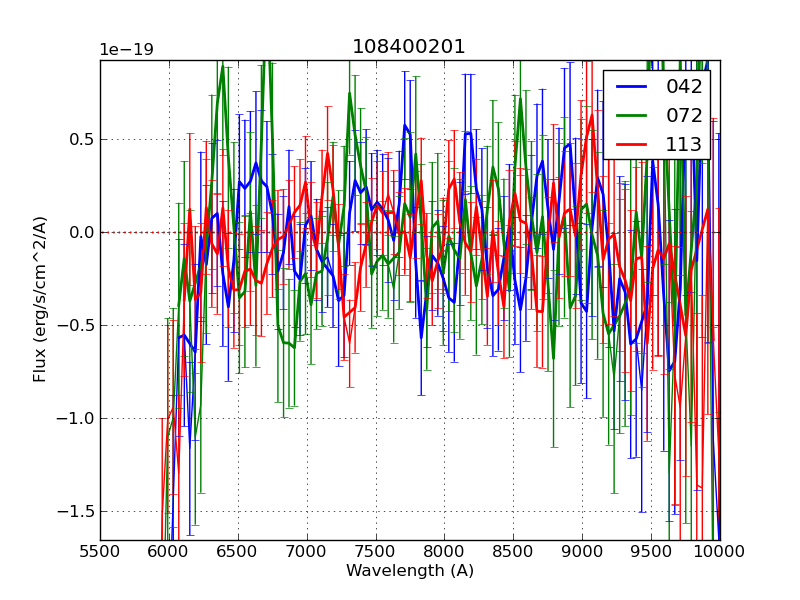The height and width of the screenshot is (600, 800).
Task: Select the 072 legend entry label
Action: pos(684,115)
